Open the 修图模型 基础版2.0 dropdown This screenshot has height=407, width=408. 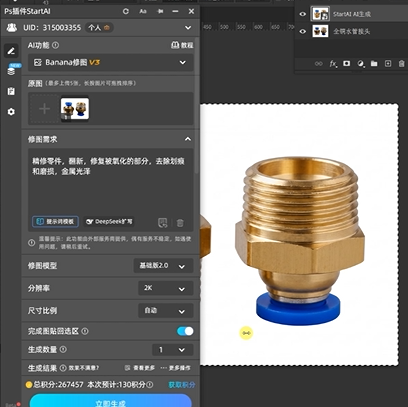tap(163, 266)
